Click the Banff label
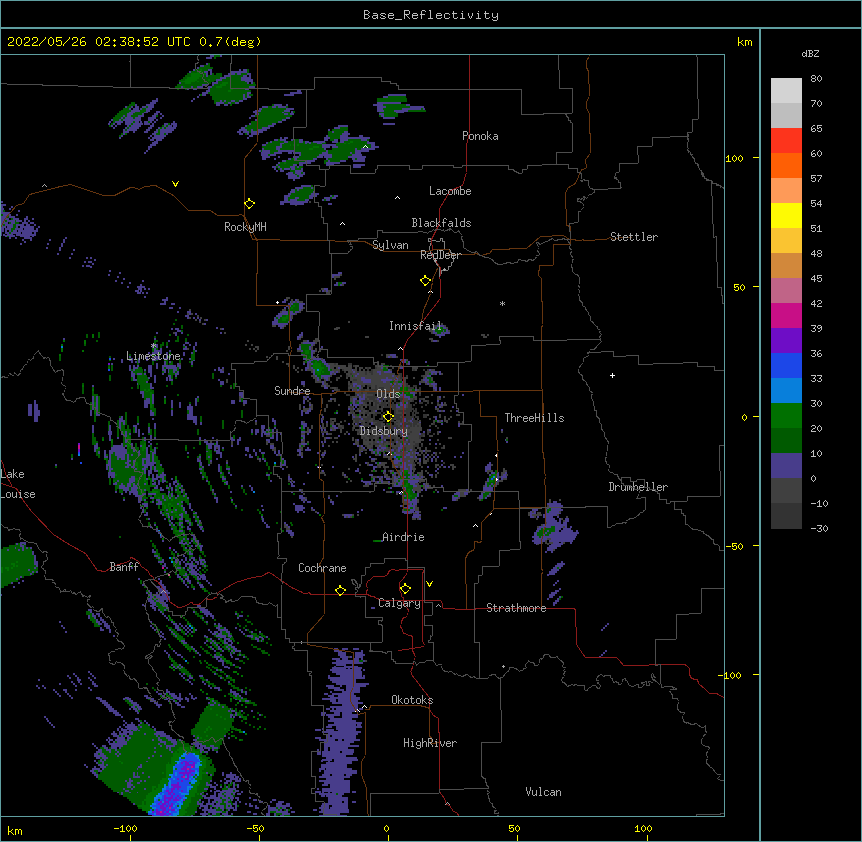Viewport: 862px width, 842px height. (124, 567)
